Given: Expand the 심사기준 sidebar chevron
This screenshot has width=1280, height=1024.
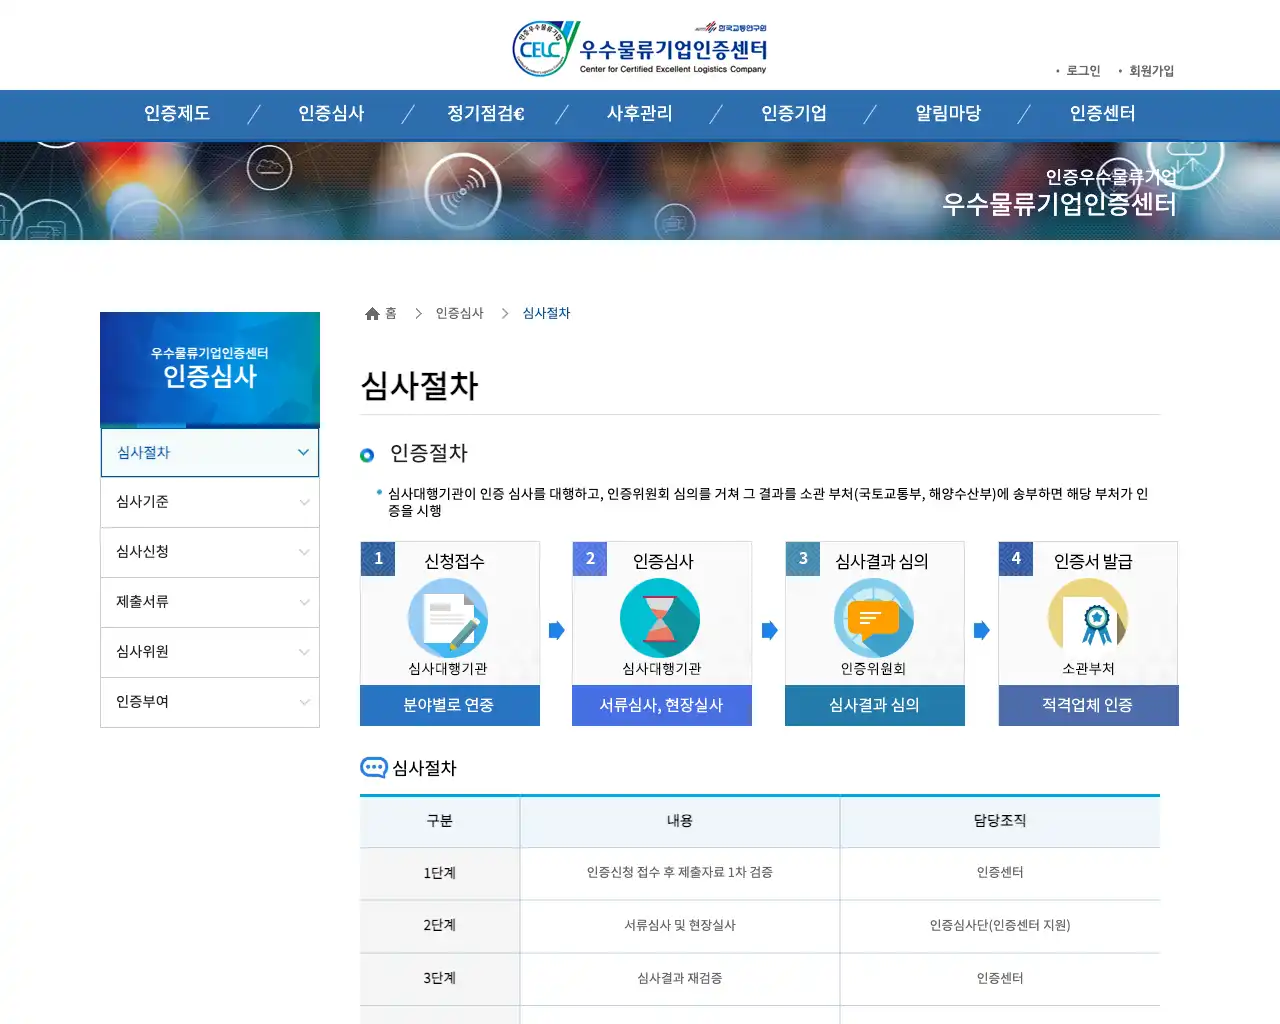Looking at the screenshot, I should tap(304, 502).
